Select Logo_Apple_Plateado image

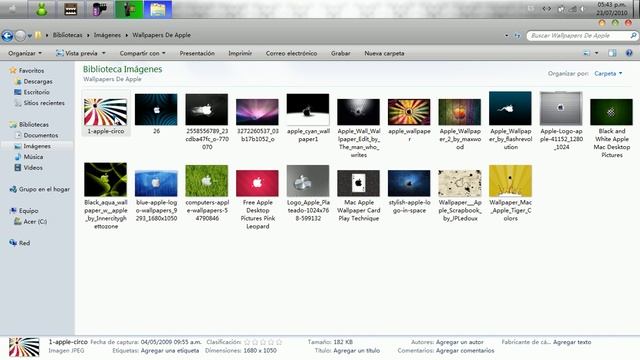tap(308, 181)
